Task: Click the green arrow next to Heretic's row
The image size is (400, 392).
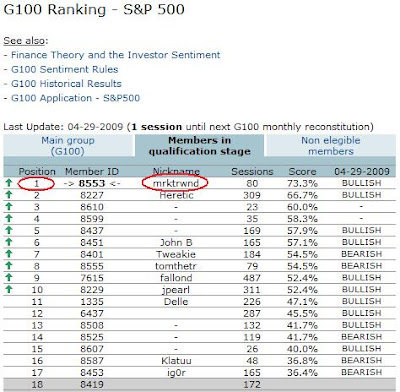Action: (x=9, y=195)
